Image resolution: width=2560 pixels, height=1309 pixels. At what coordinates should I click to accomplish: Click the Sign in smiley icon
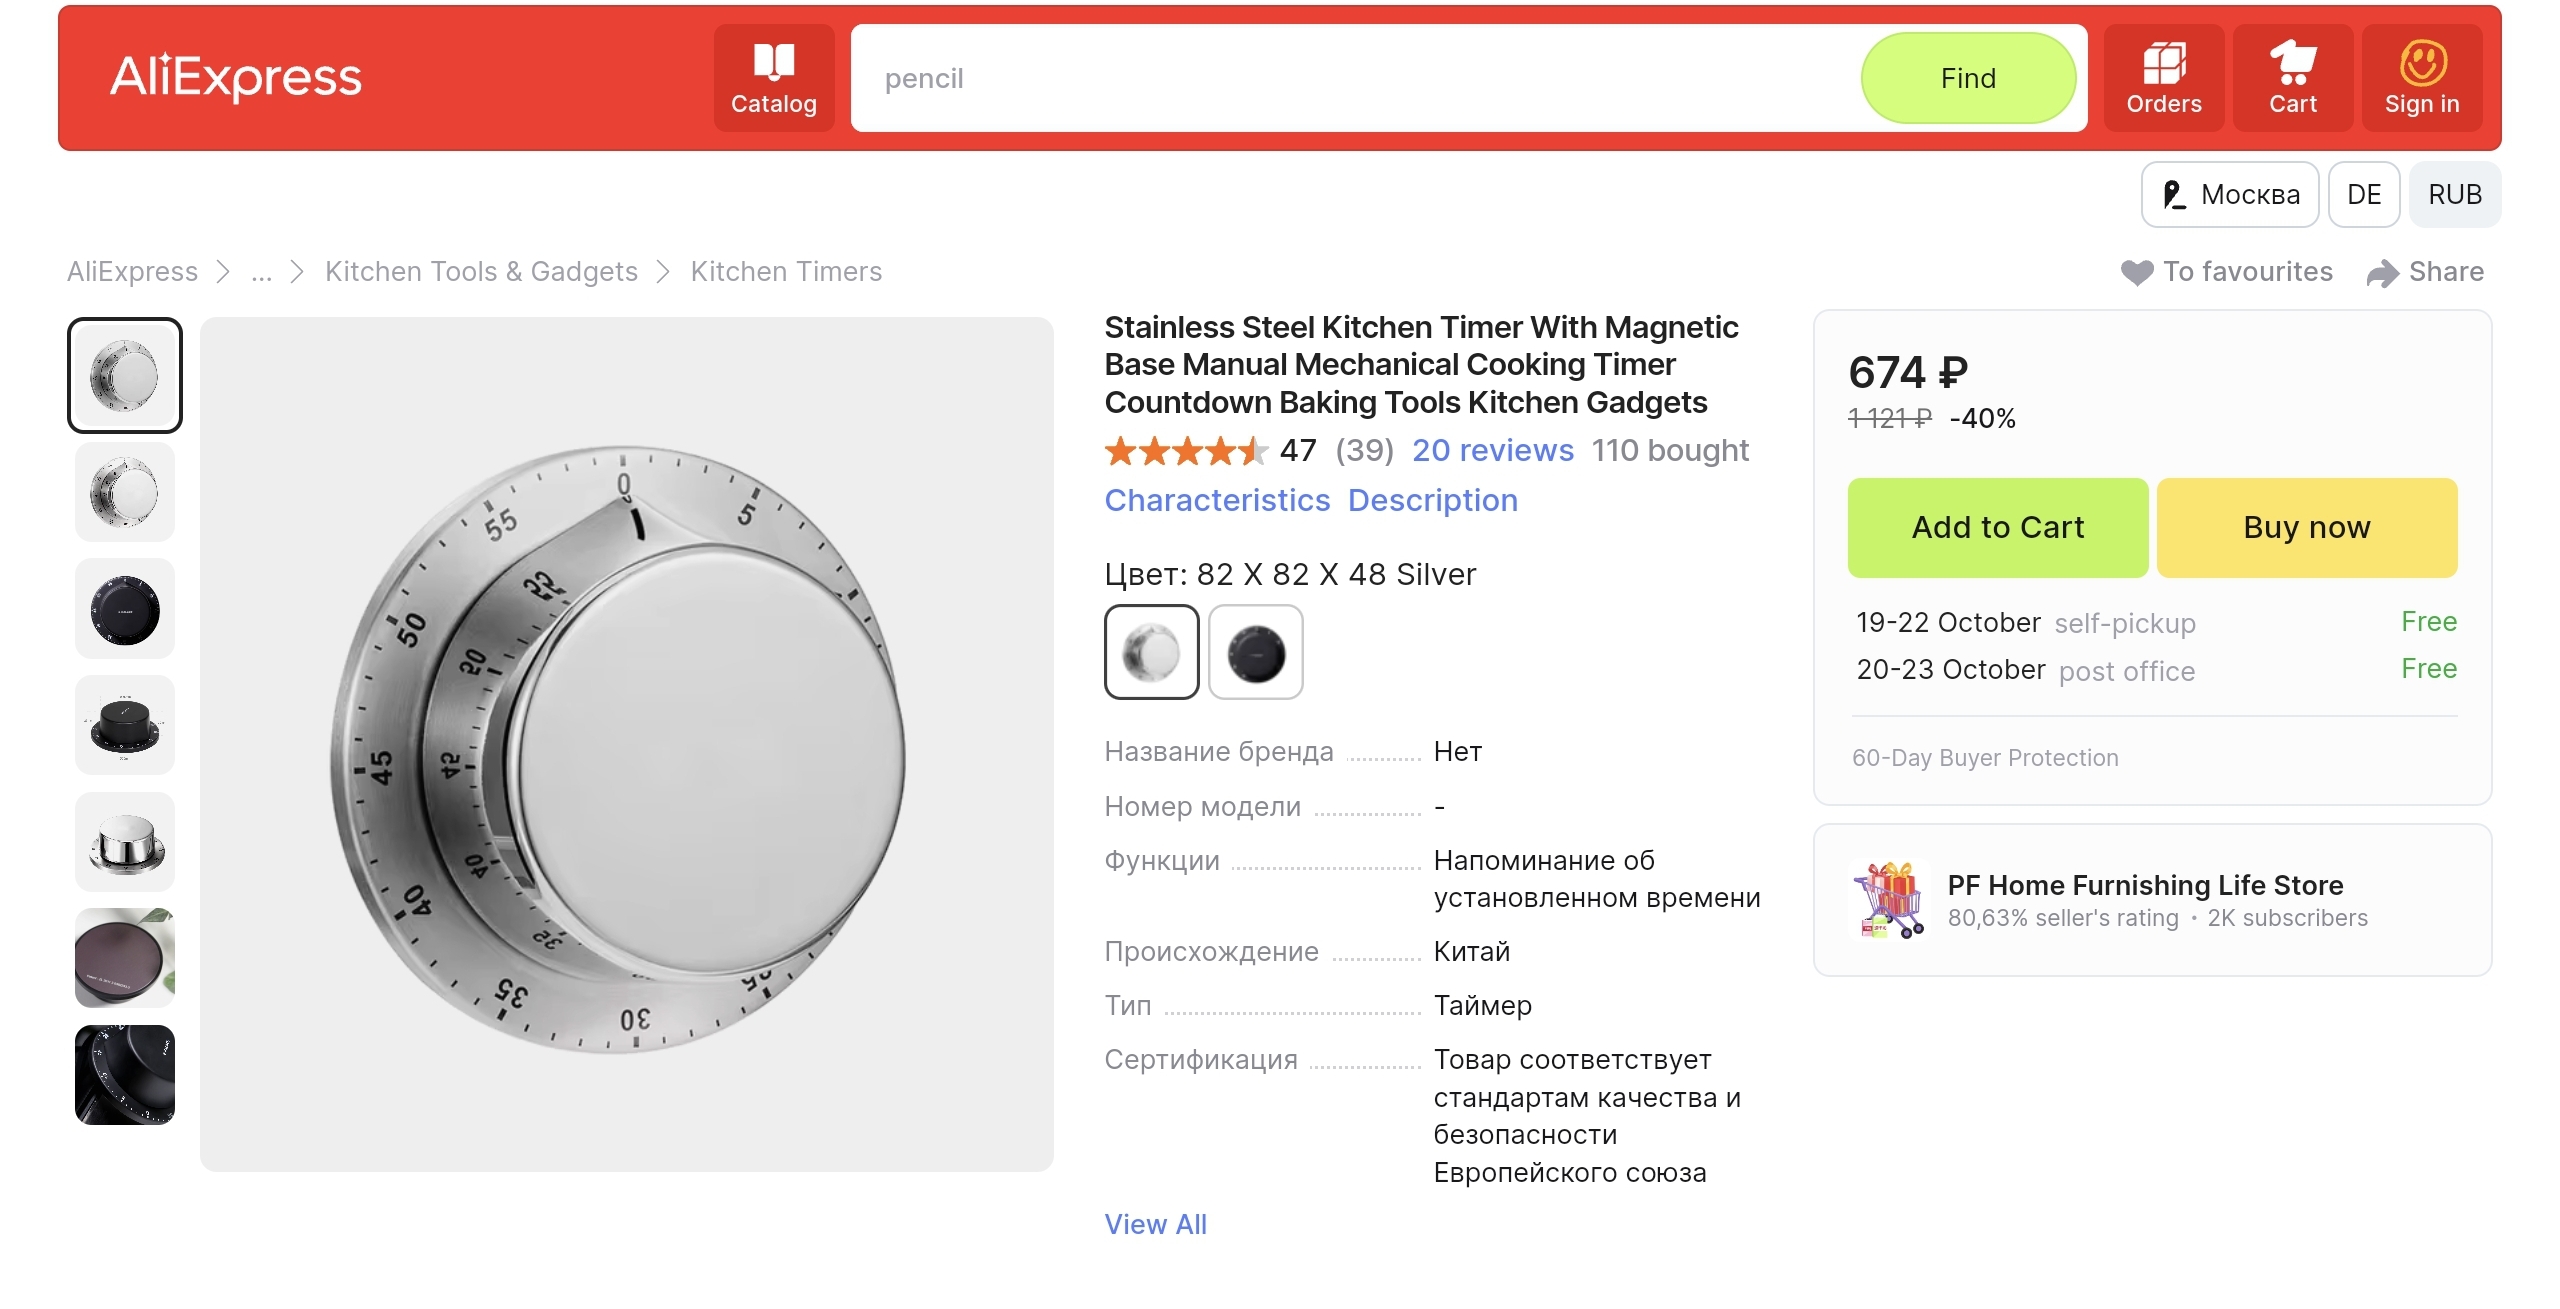(x=2422, y=62)
